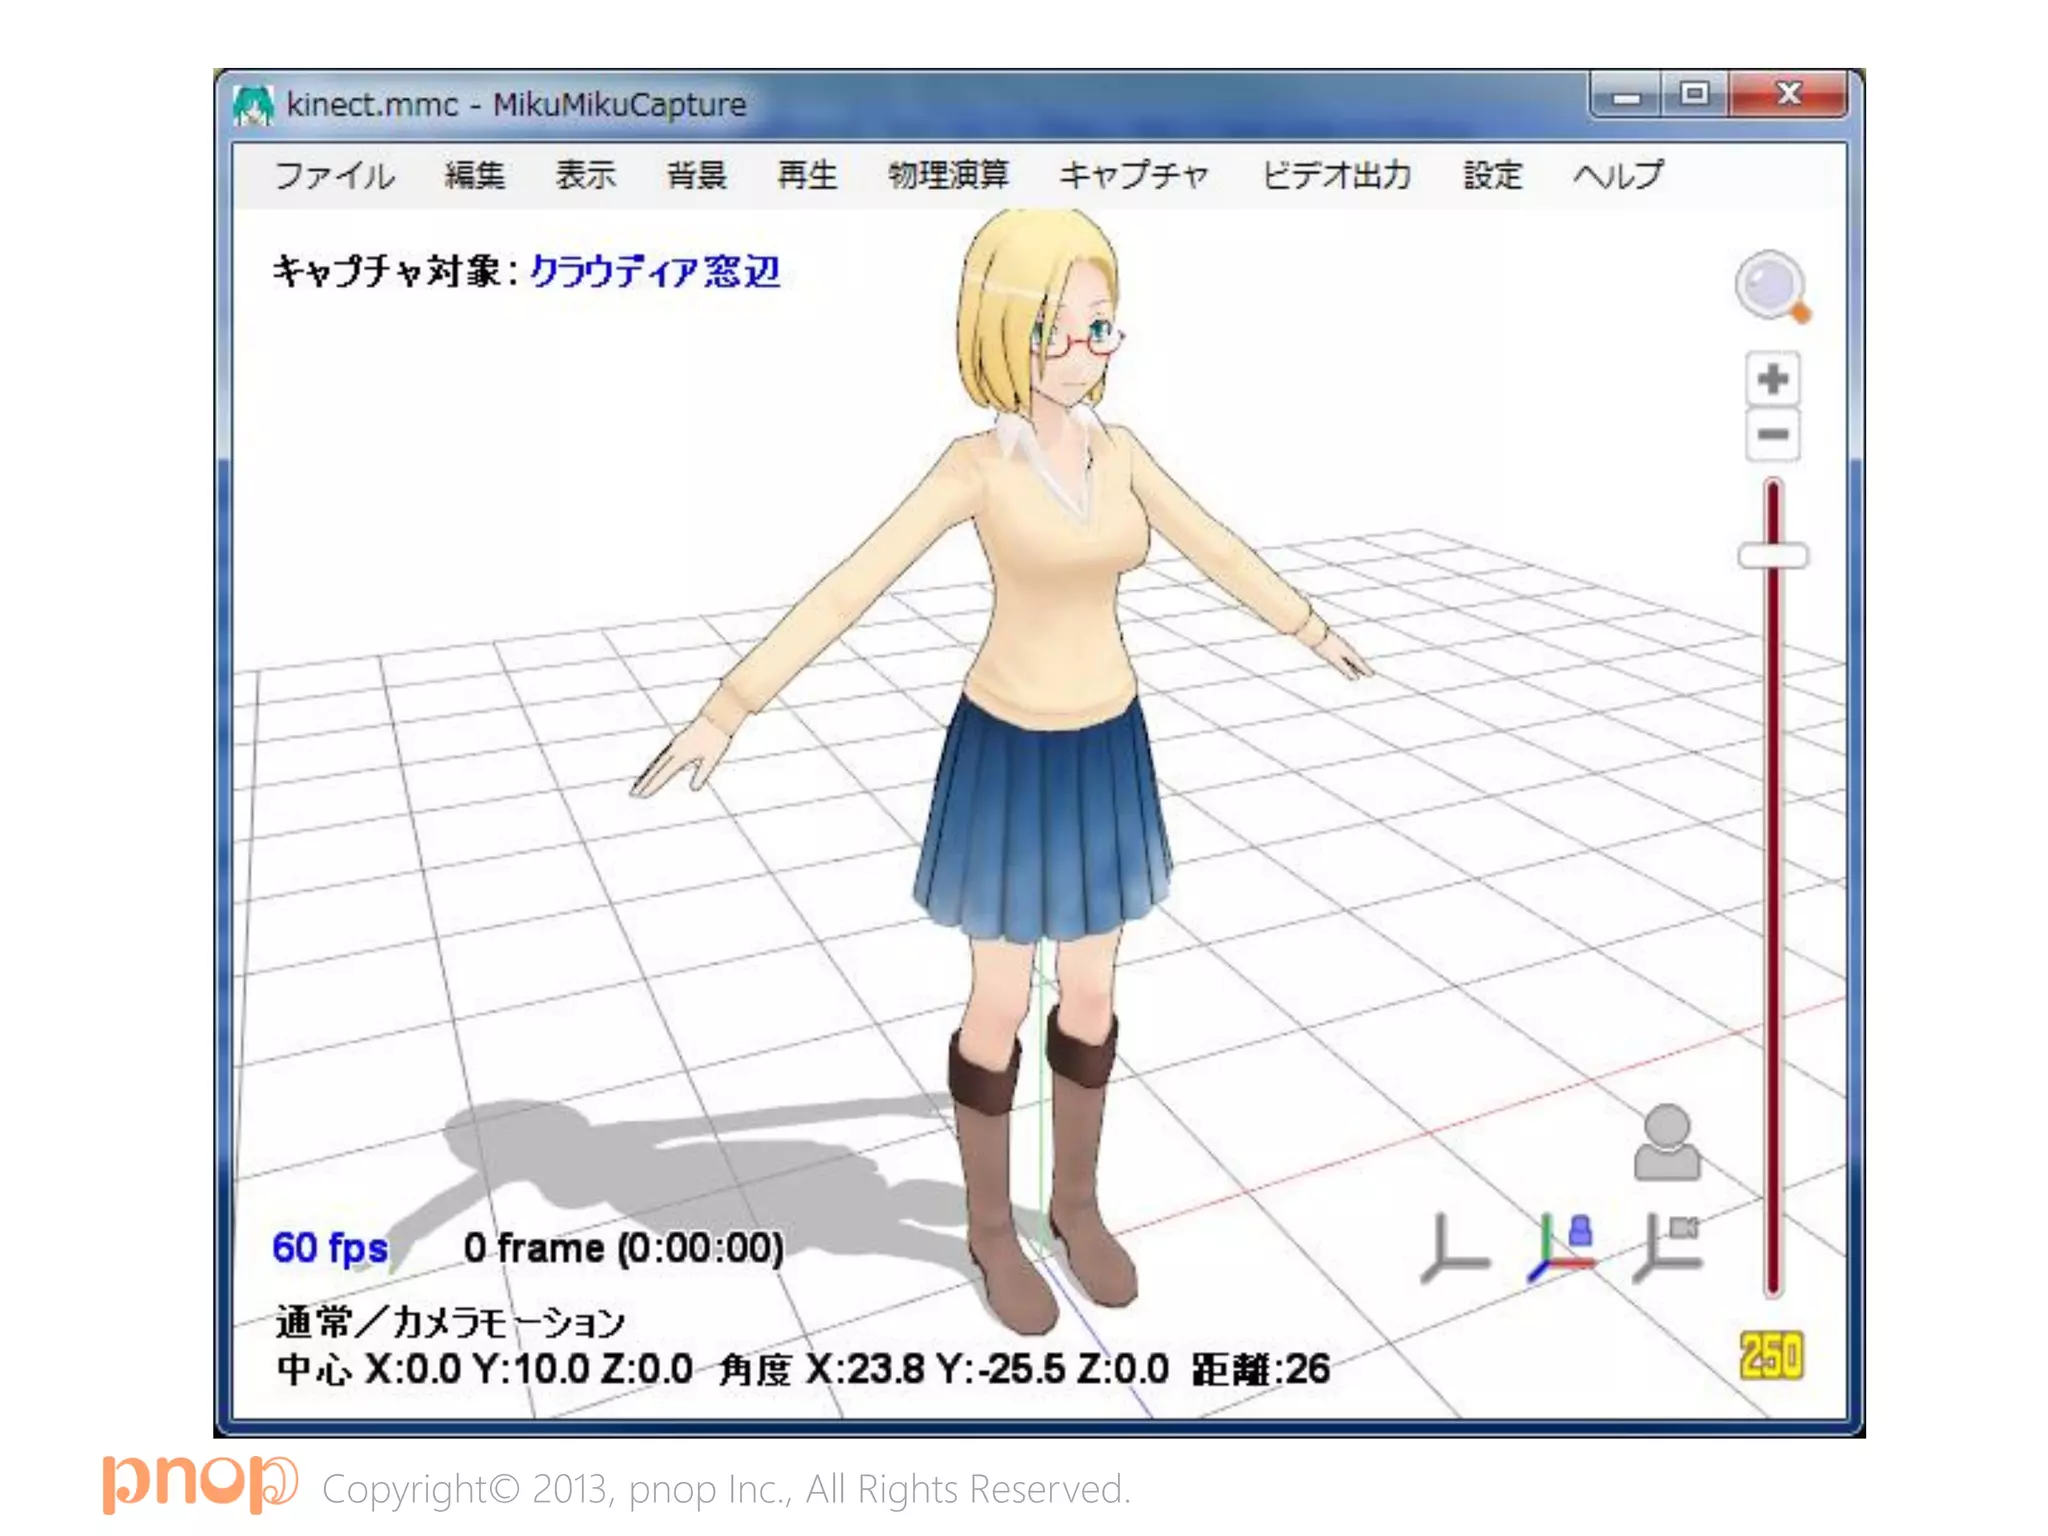Open the ビデオ出力 menu
Image resolution: width=2048 pixels, height=1536 pixels.
[1336, 176]
